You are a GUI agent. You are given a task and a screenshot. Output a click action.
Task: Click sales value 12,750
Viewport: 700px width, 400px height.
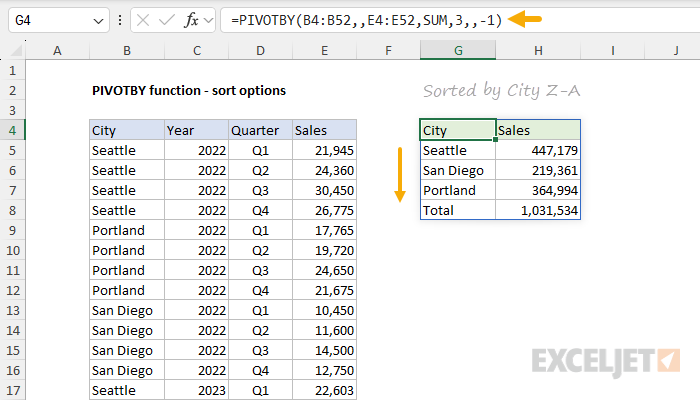click(x=324, y=371)
